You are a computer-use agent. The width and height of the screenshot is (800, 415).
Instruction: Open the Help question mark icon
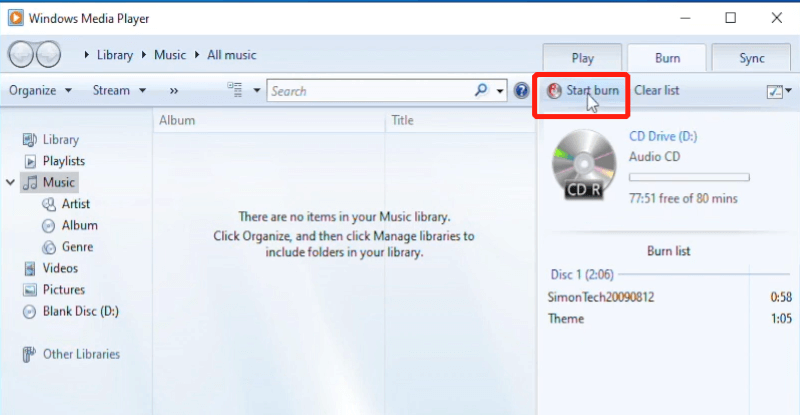[521, 91]
